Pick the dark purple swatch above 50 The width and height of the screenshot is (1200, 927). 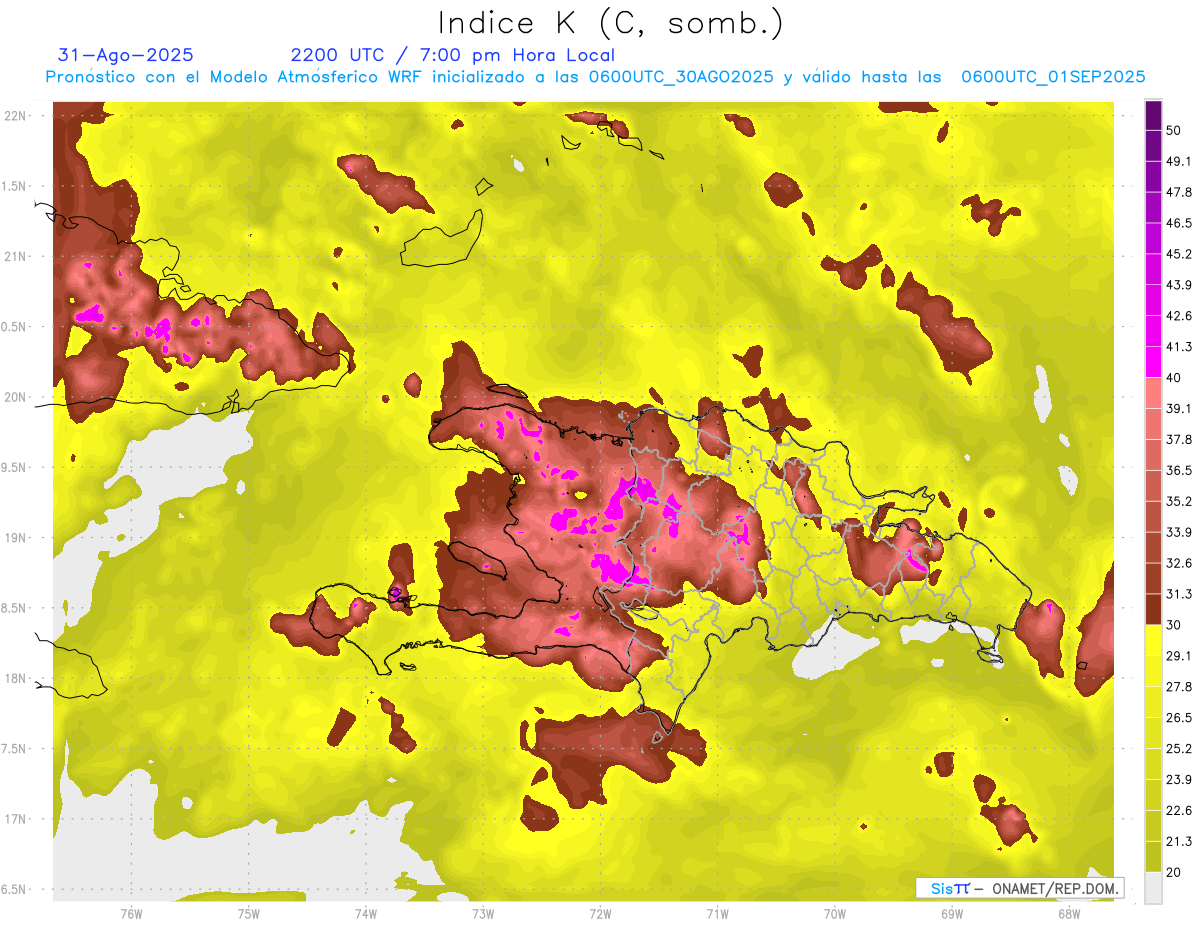point(1153,115)
